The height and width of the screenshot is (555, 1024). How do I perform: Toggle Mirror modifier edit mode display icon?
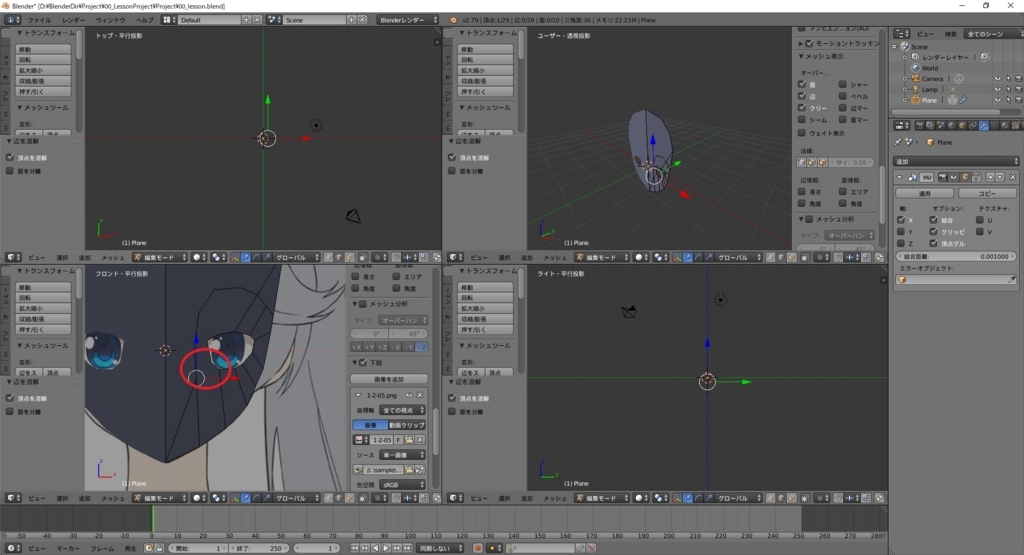click(x=965, y=177)
